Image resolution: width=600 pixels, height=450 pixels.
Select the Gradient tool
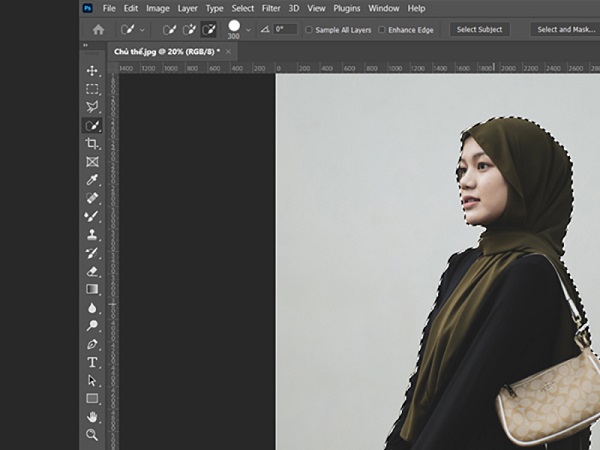92,289
